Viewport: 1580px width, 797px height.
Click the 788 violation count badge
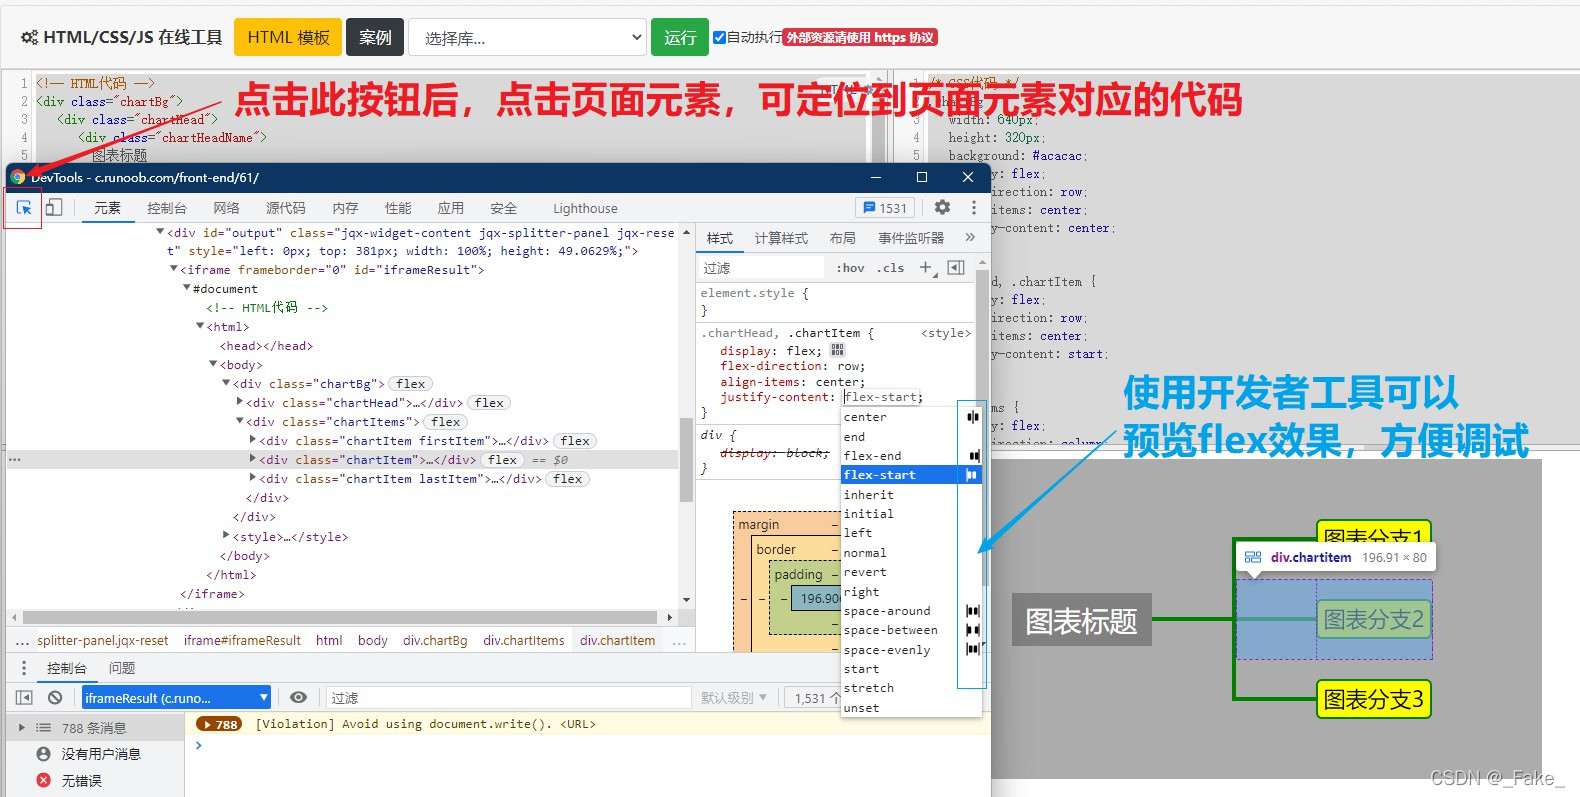click(219, 724)
